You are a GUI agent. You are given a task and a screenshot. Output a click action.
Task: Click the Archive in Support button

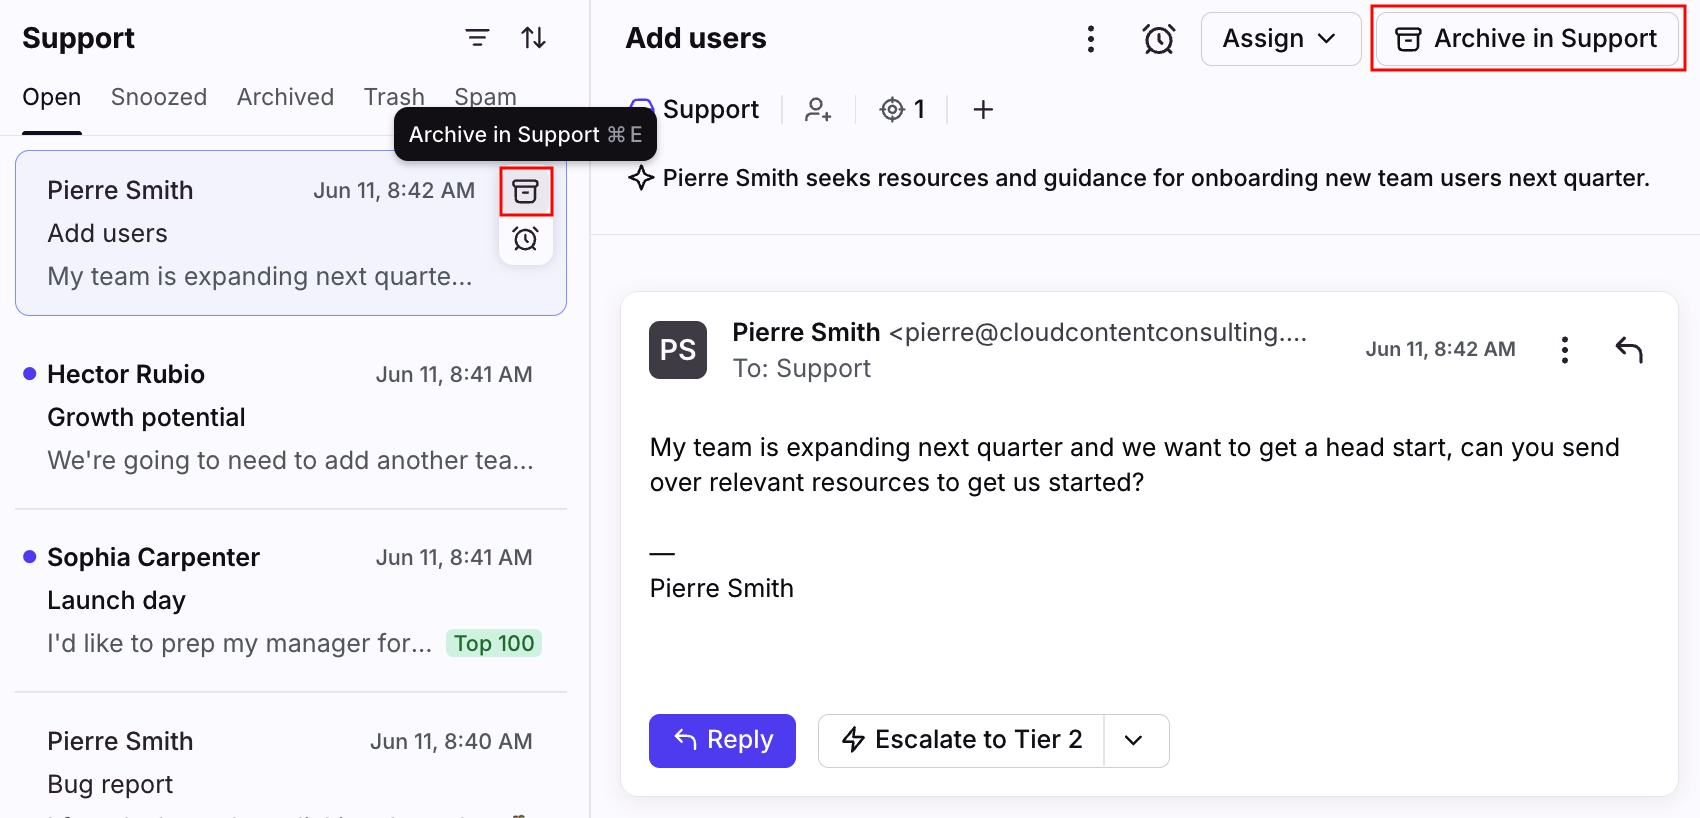[1527, 39]
